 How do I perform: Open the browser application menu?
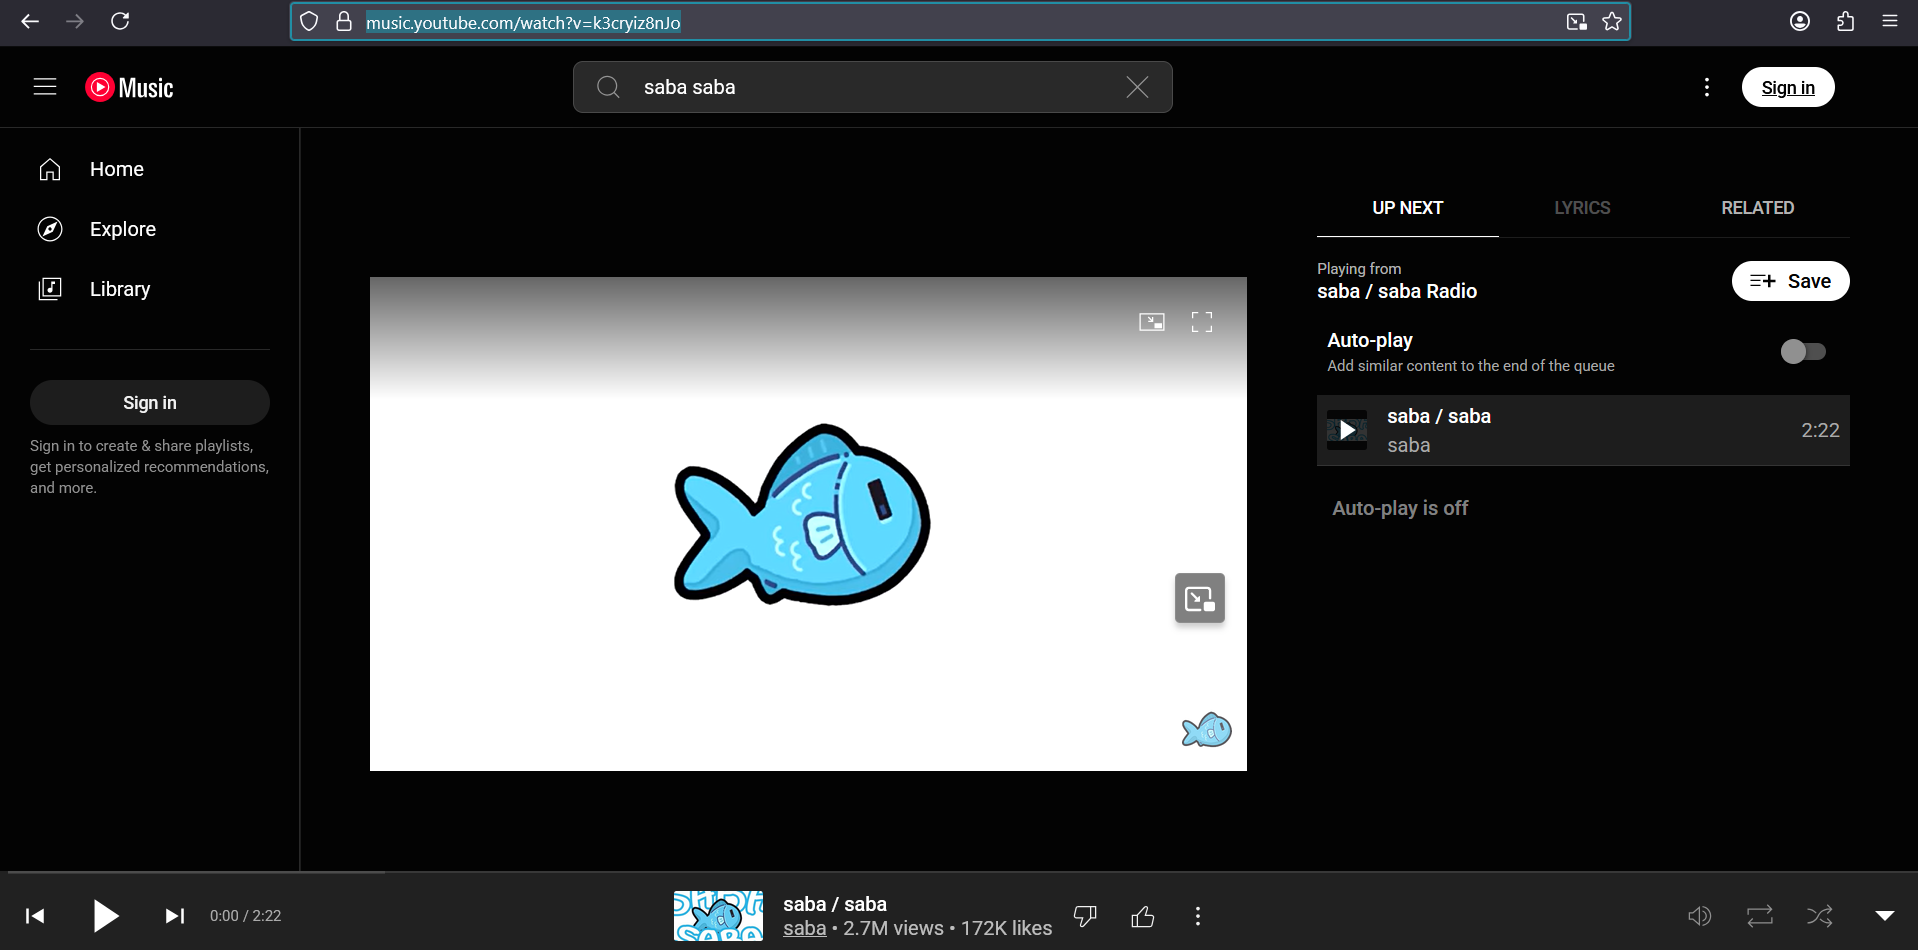[x=1890, y=21]
